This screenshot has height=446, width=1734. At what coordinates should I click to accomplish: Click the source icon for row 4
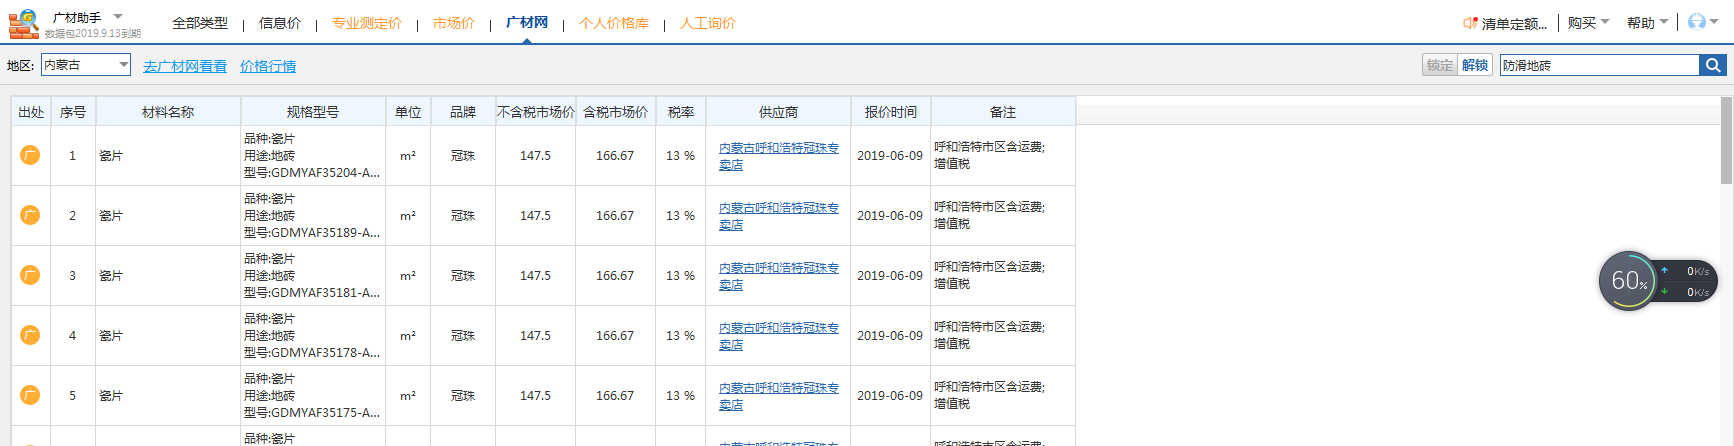(x=30, y=335)
